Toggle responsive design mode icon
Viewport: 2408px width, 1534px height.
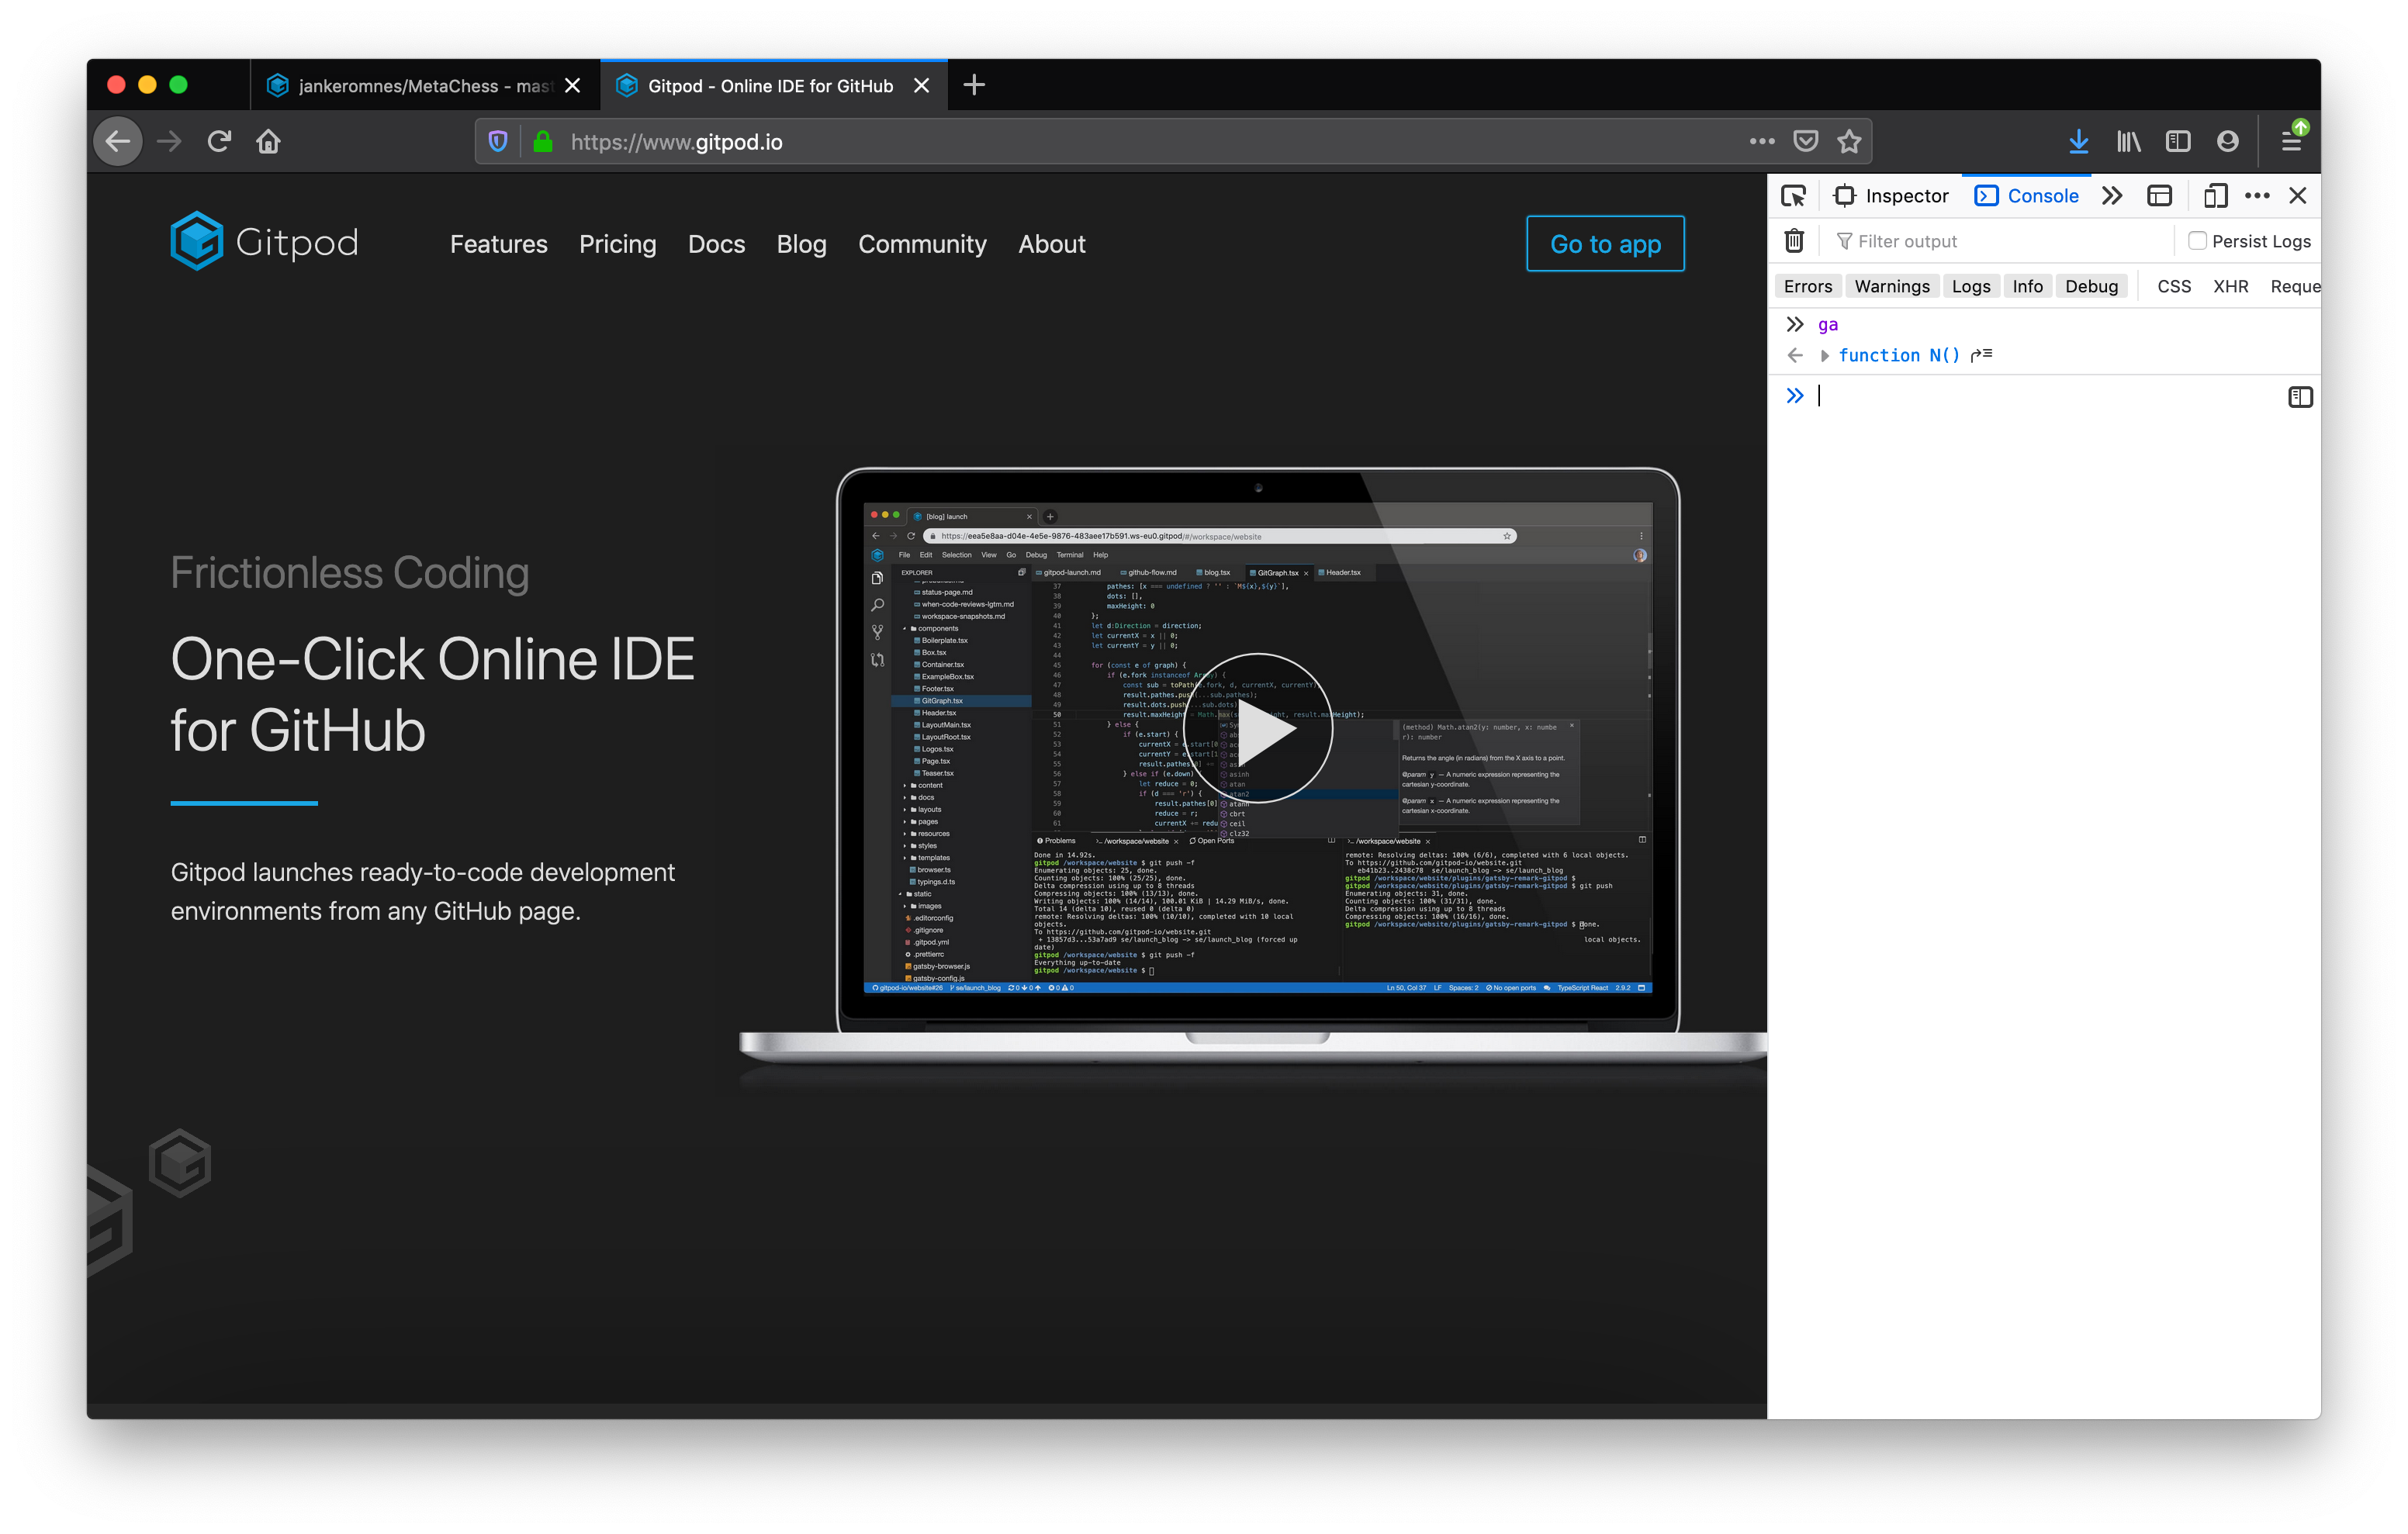(x=2215, y=196)
